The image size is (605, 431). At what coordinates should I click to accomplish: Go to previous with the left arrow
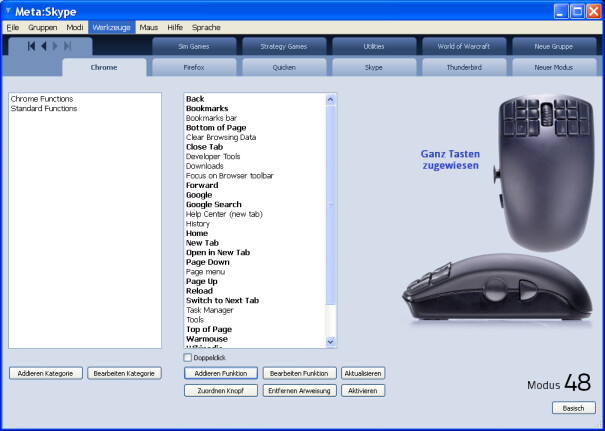tap(44, 46)
